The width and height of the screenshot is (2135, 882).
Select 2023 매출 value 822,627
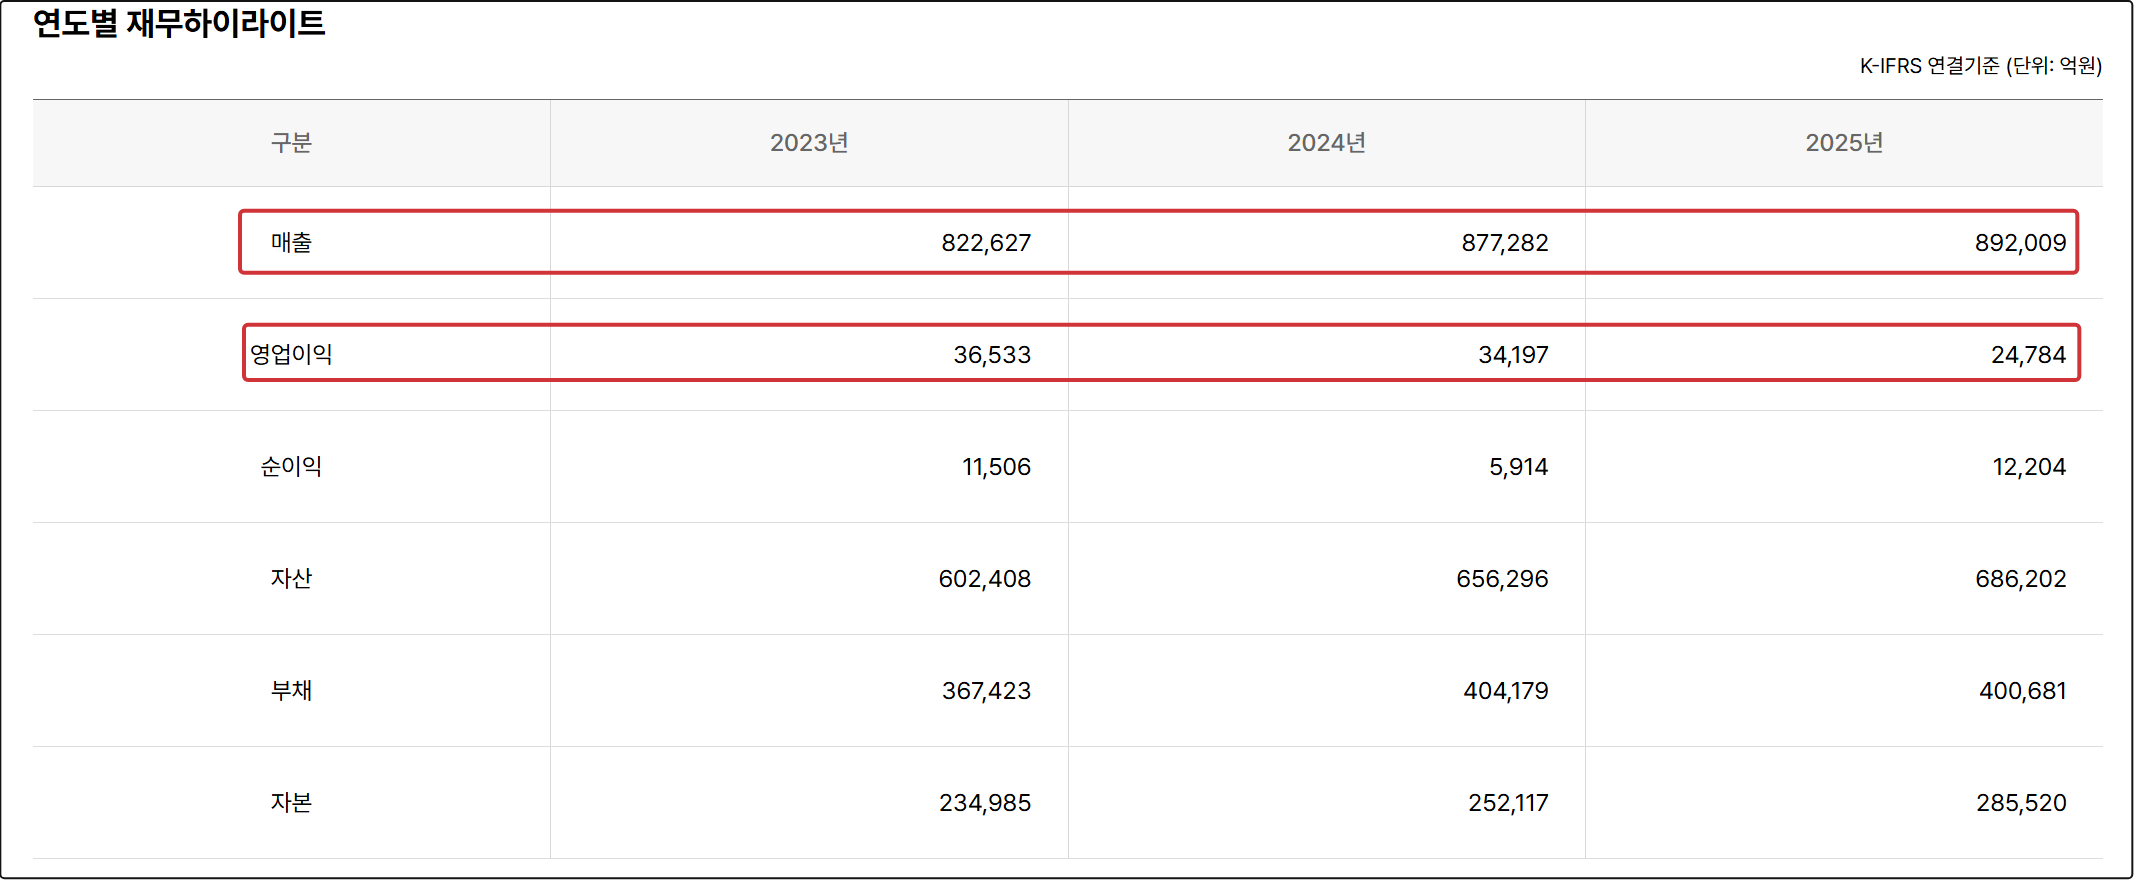986,243
